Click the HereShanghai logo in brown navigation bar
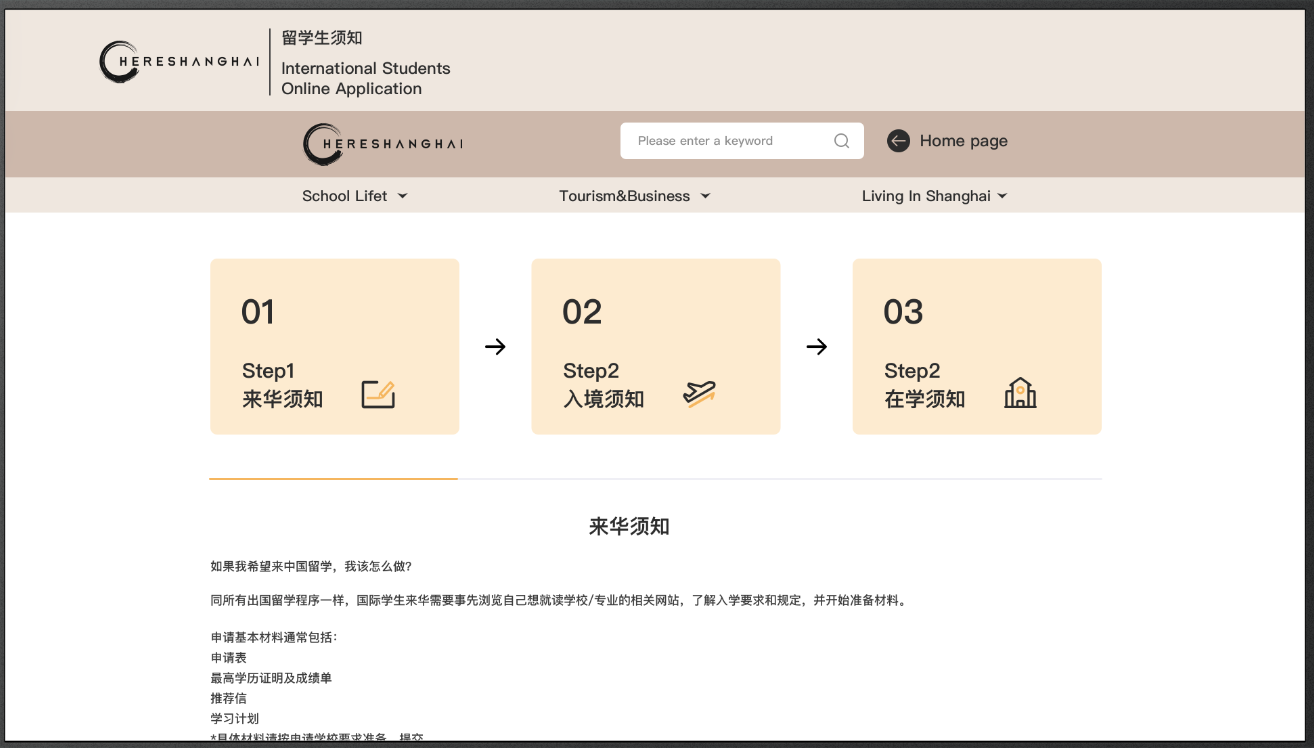 pos(383,144)
